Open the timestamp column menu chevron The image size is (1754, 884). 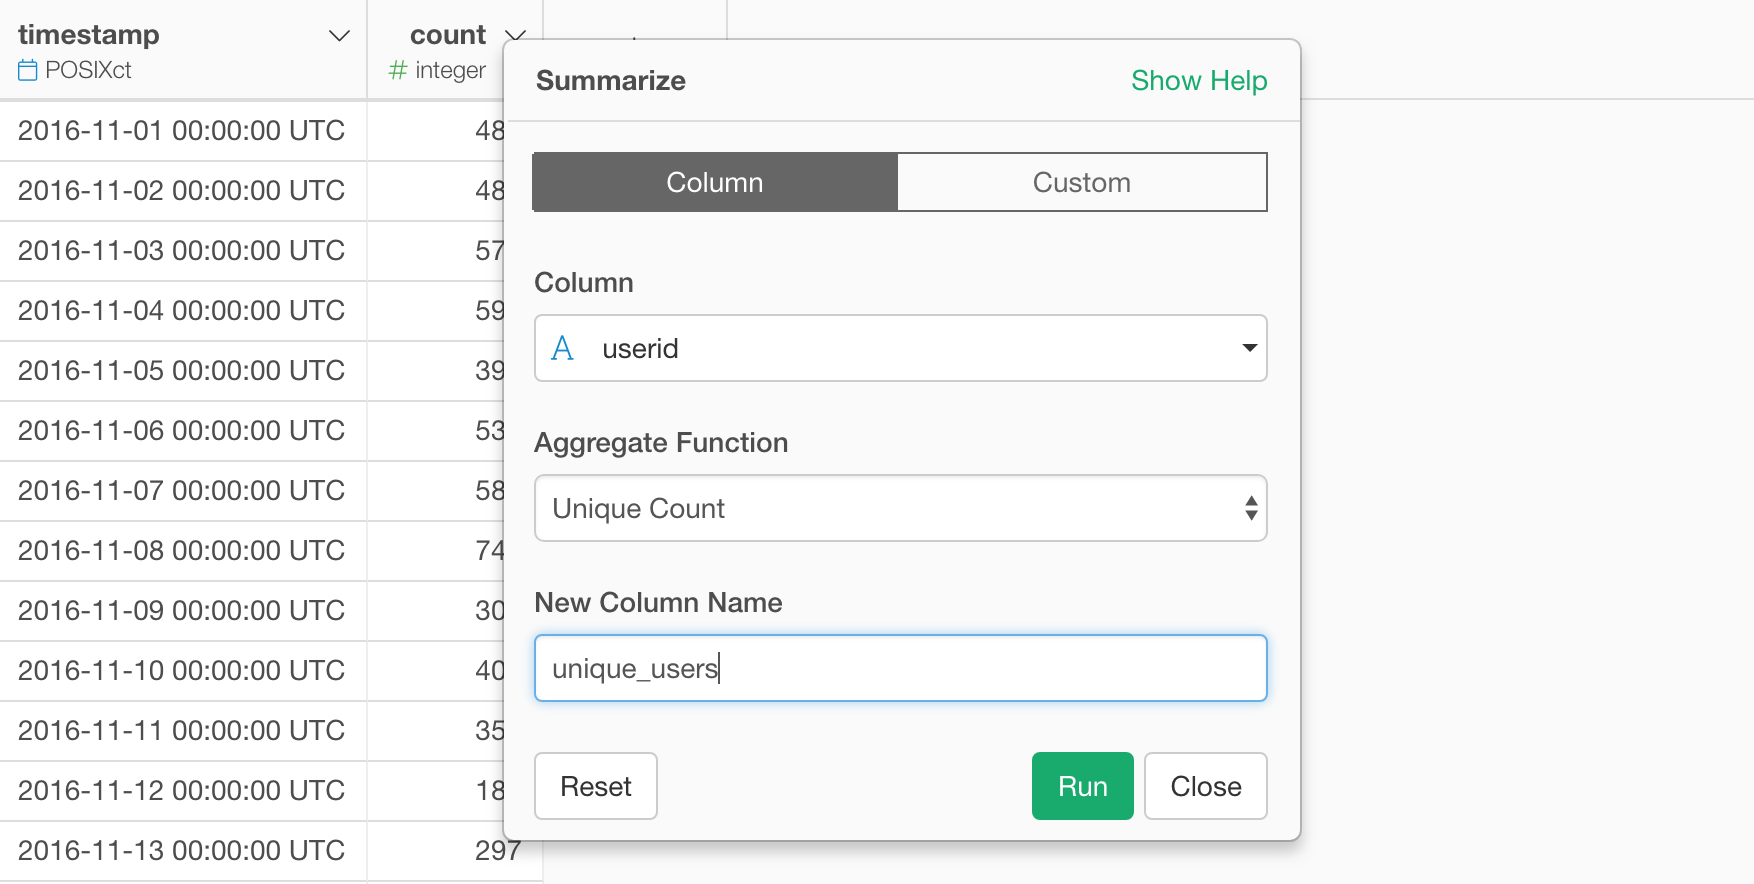[x=339, y=36]
